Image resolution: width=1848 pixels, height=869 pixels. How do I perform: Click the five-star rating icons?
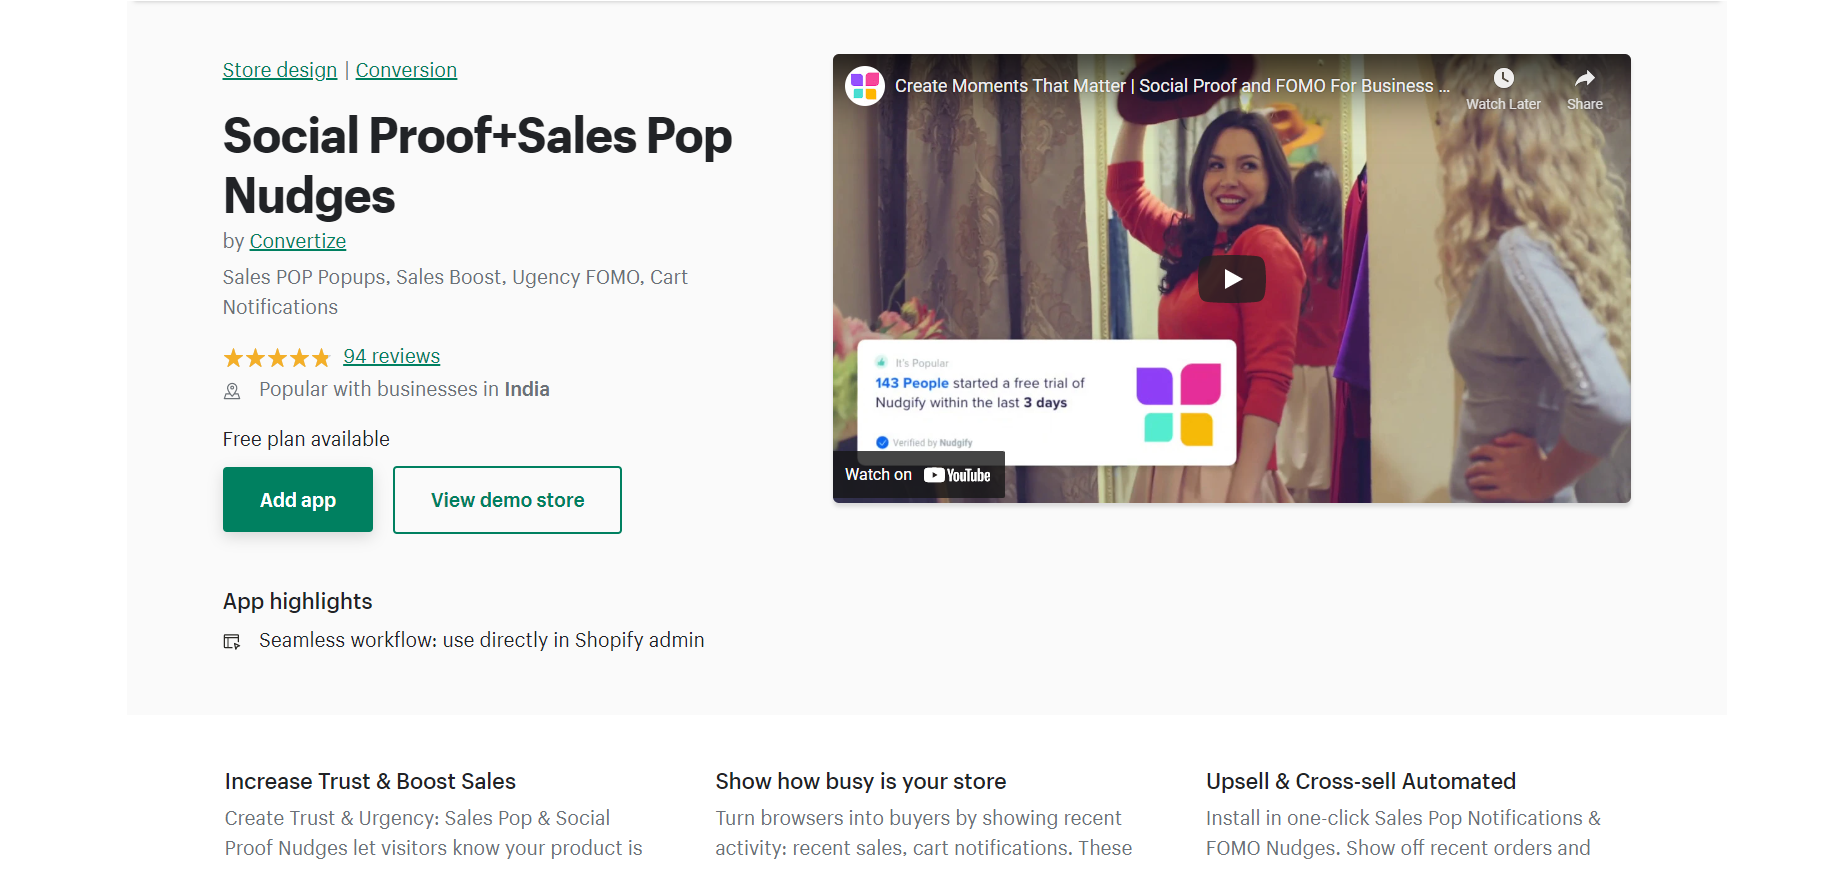[276, 358]
